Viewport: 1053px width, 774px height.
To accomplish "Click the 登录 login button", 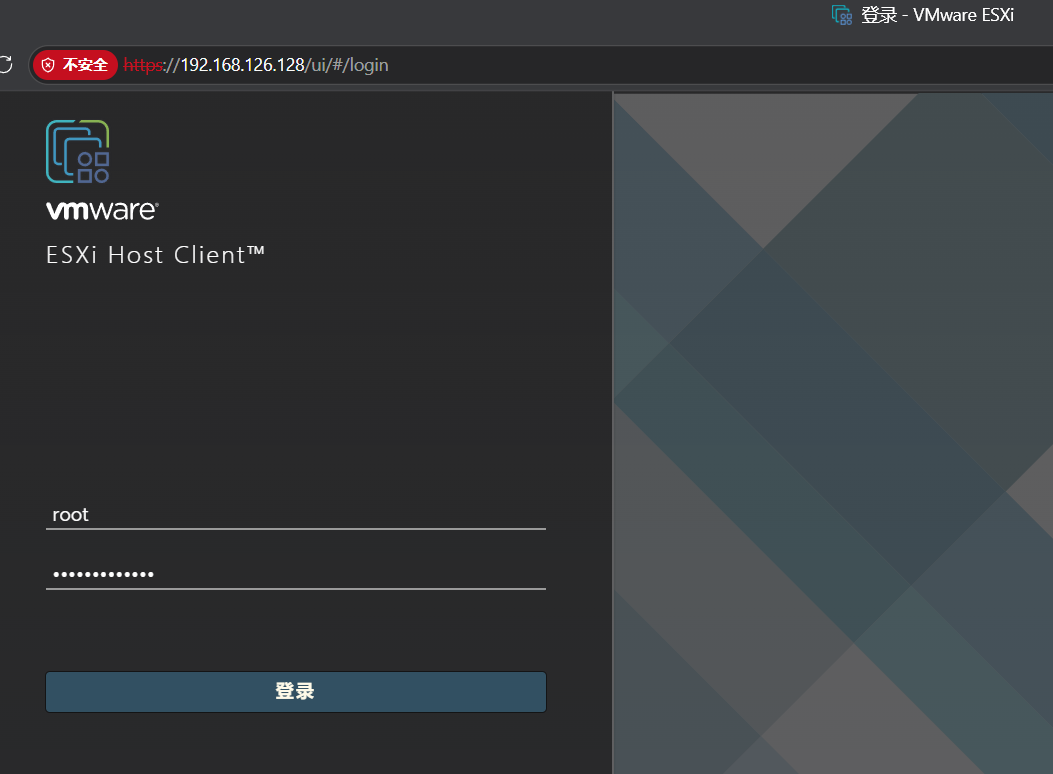I will 295,691.
